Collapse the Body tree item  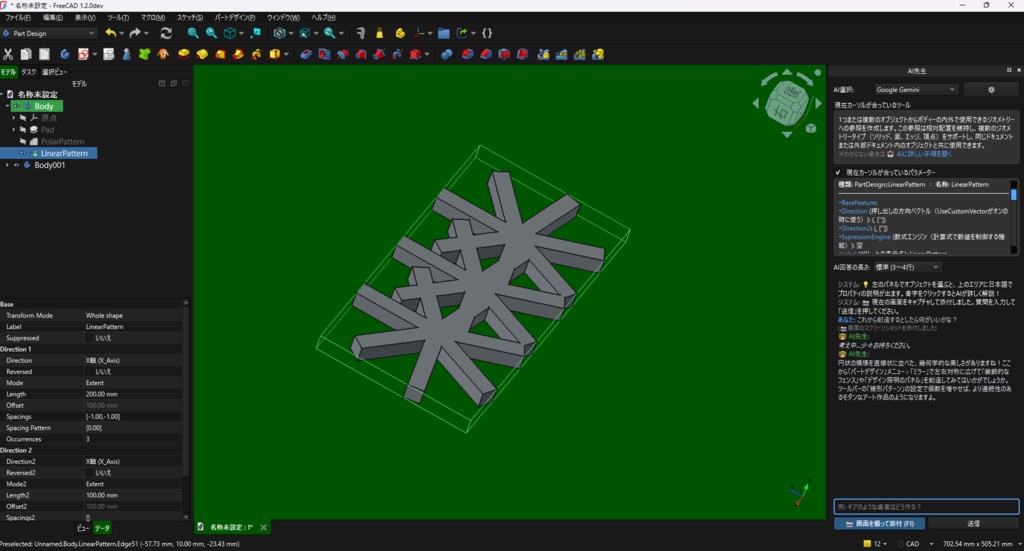7,106
